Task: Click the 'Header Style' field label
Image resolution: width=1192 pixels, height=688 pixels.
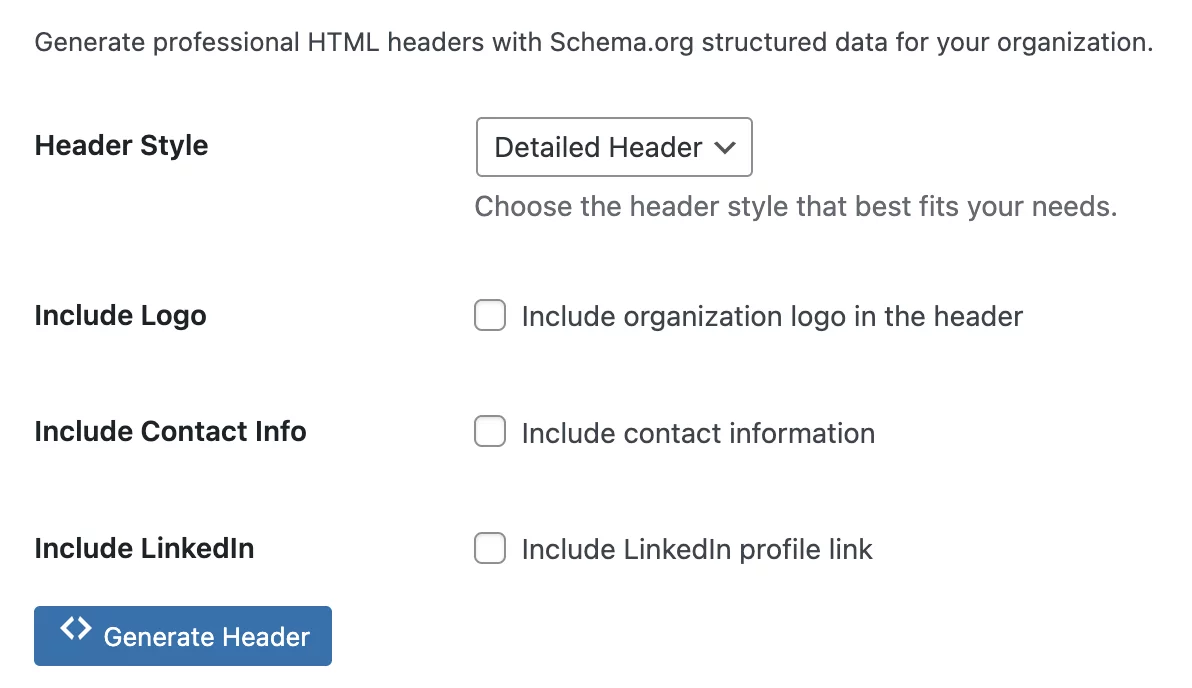Action: click(121, 146)
